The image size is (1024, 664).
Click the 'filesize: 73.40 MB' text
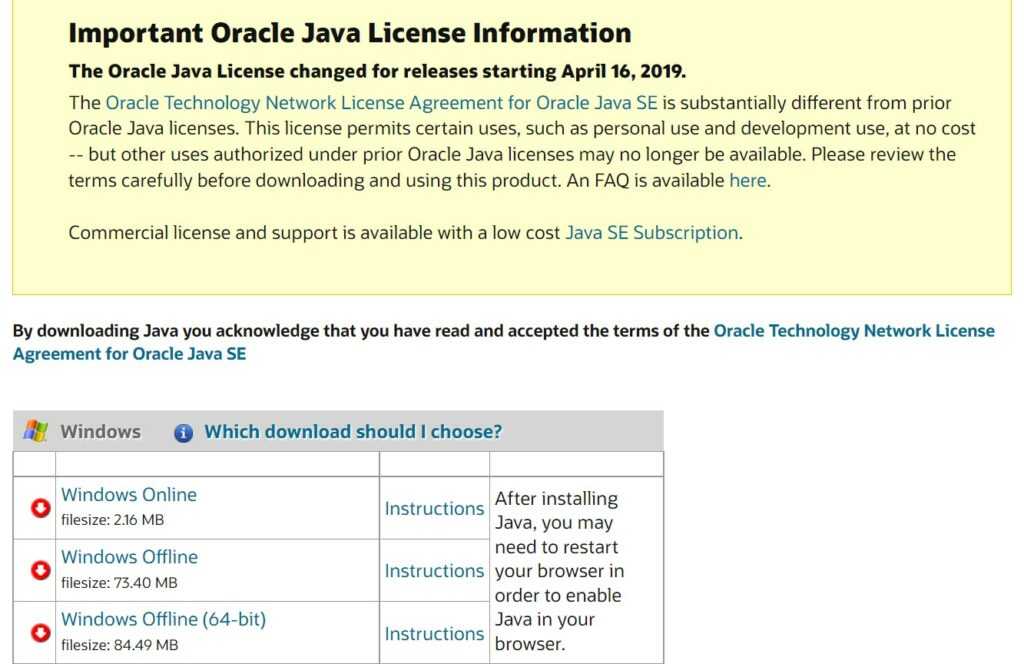coord(119,583)
